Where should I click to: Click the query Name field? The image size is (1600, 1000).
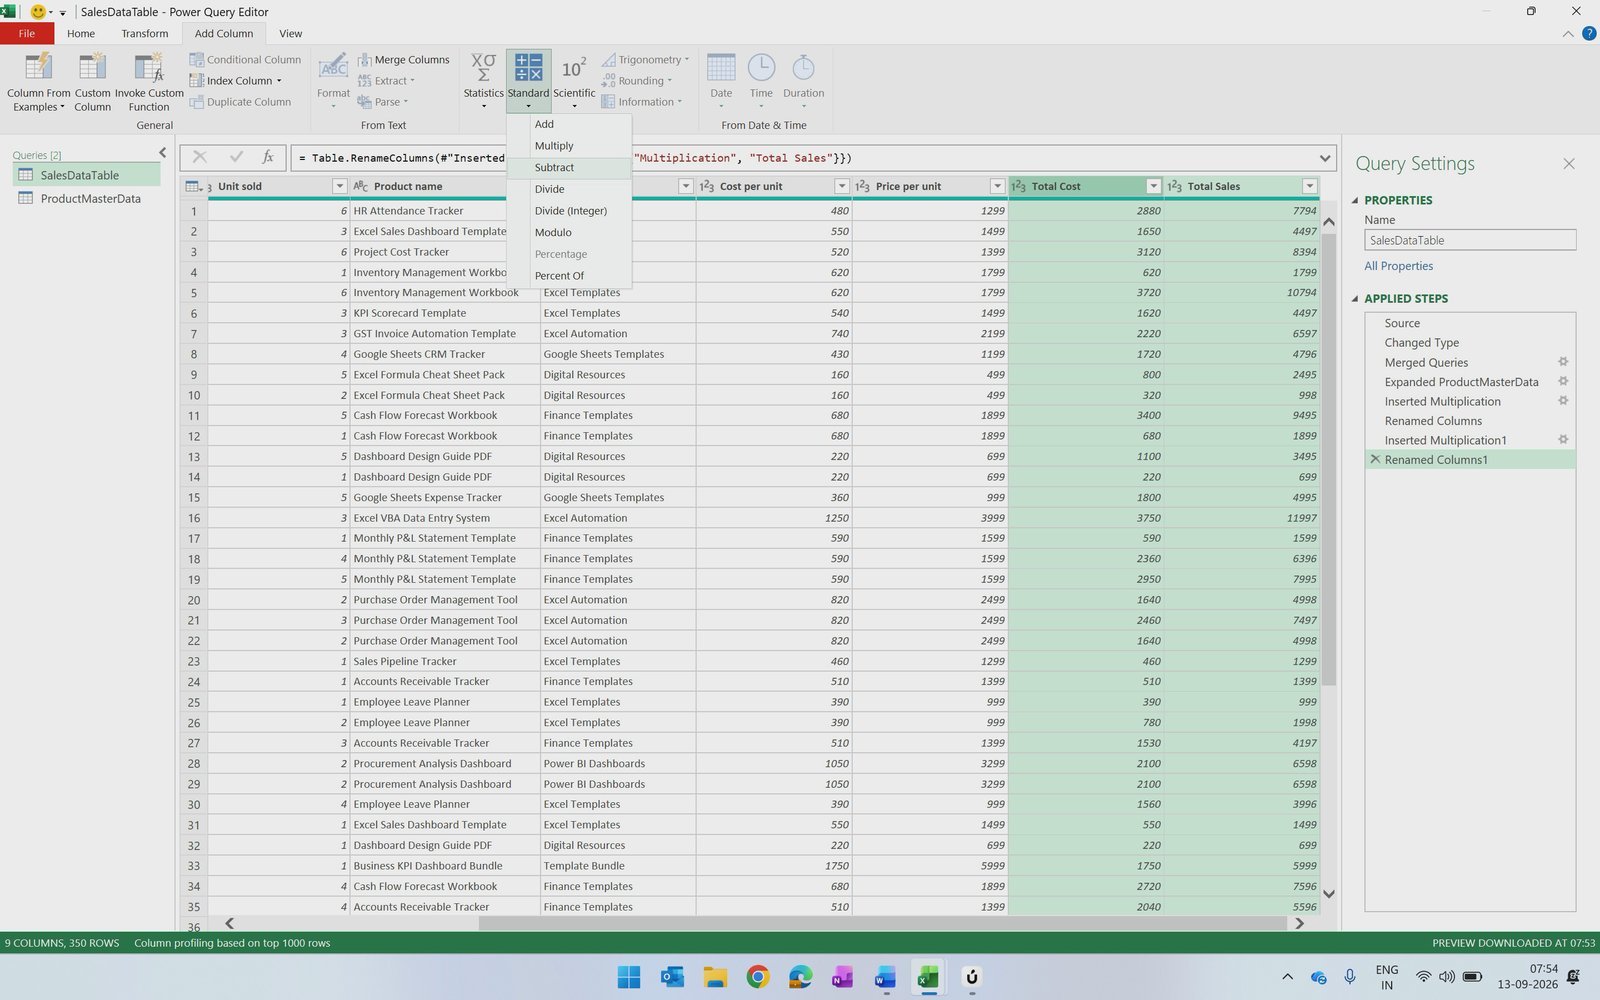pyautogui.click(x=1470, y=240)
